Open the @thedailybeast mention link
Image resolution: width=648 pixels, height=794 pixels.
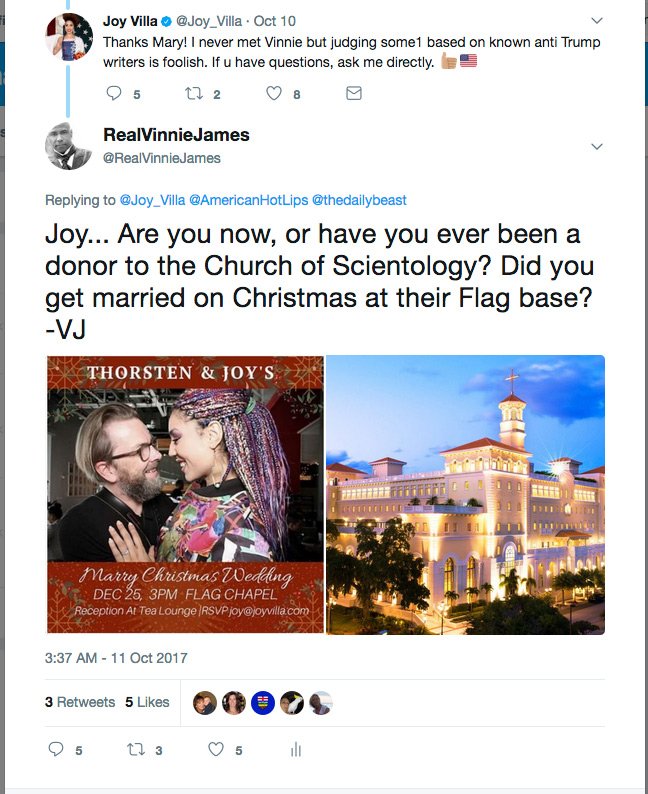pos(359,200)
